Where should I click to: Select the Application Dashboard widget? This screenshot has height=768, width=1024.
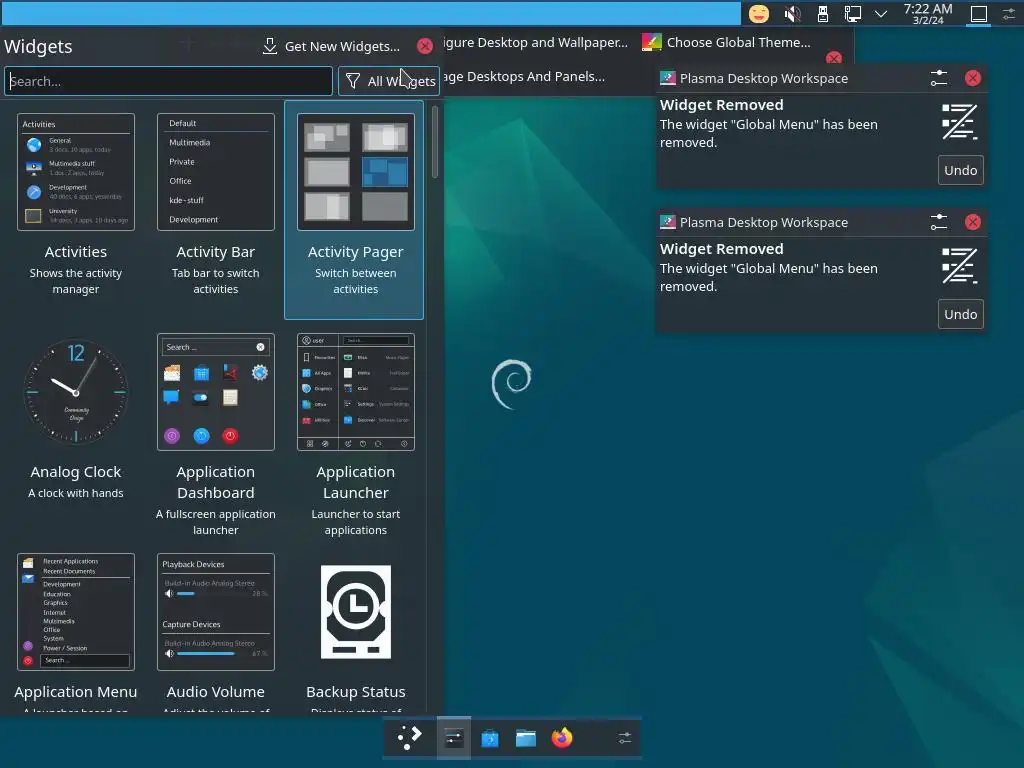coord(216,392)
